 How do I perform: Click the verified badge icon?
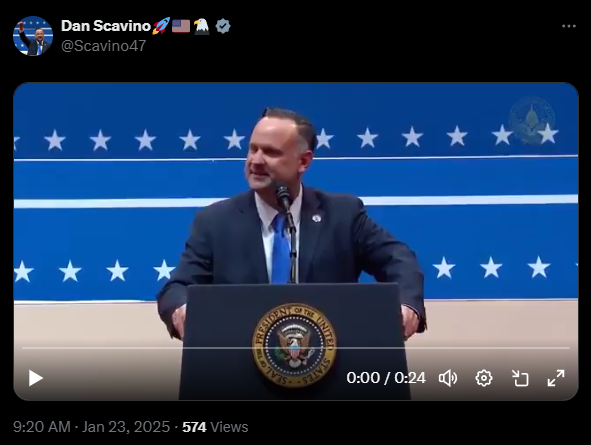(223, 26)
